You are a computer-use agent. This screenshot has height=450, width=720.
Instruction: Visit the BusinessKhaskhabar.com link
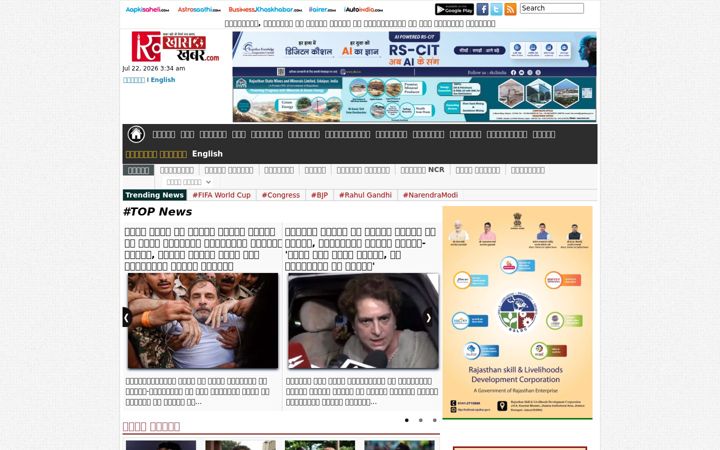coord(265,10)
